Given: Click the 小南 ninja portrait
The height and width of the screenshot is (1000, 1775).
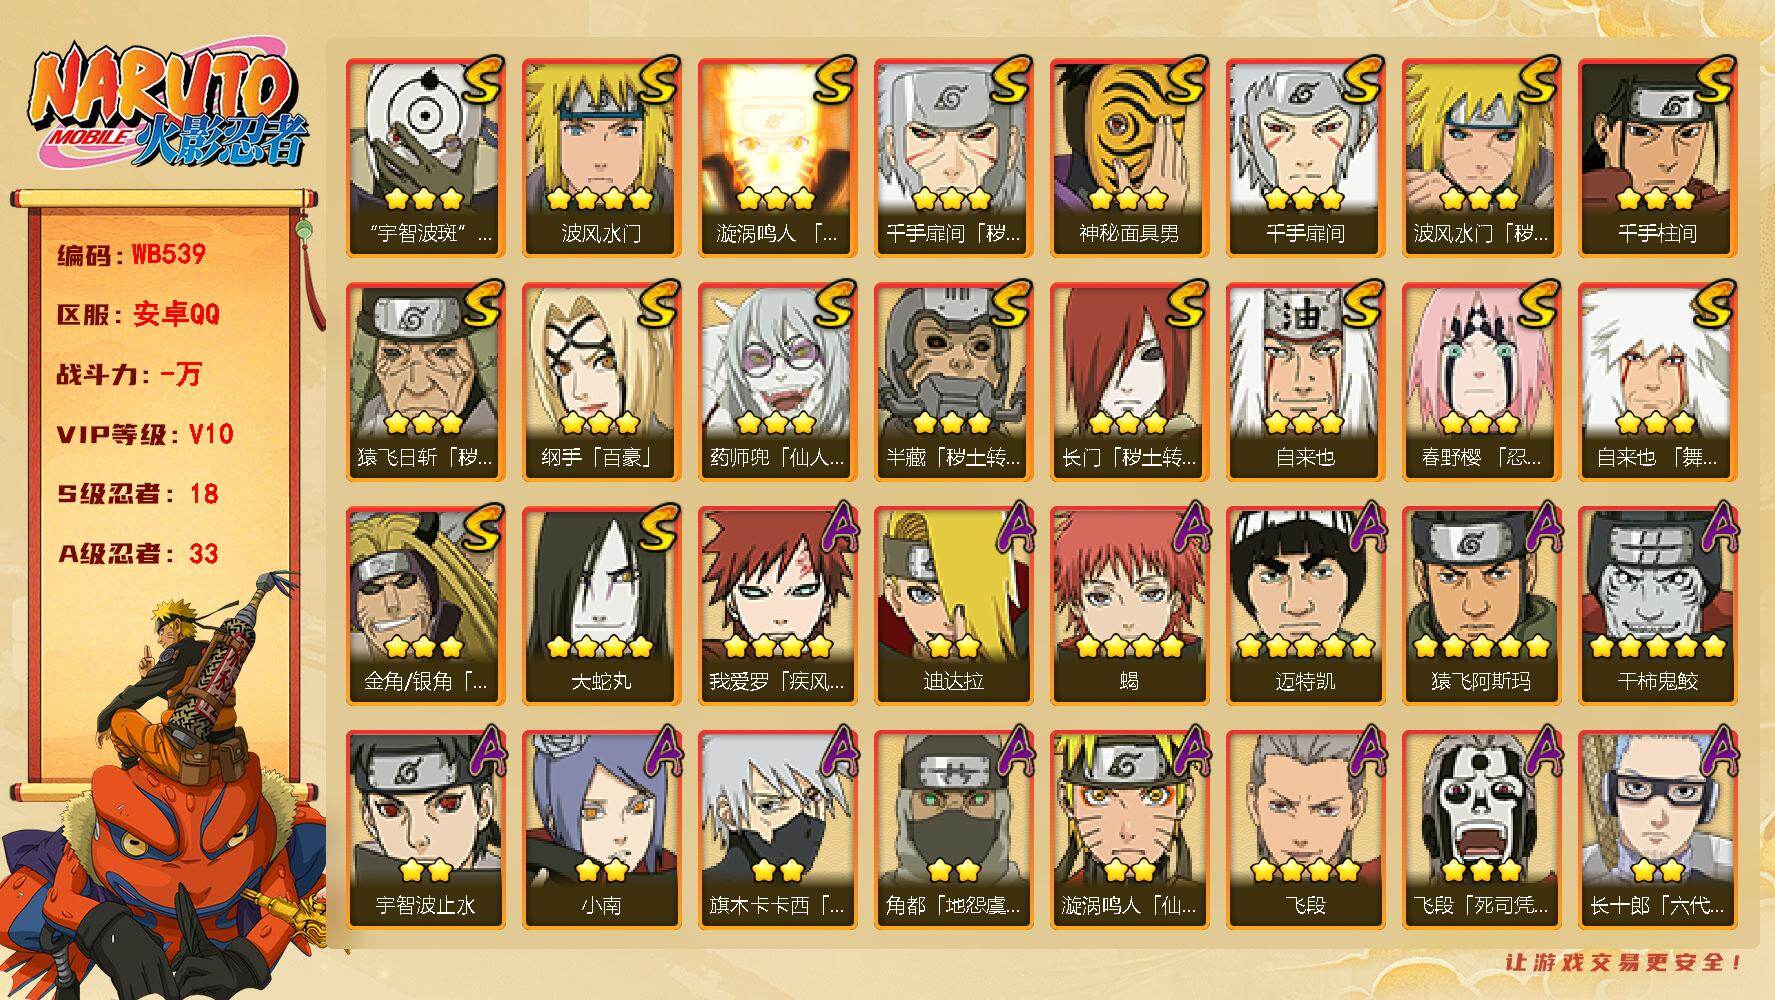Looking at the screenshot, I should (x=601, y=830).
